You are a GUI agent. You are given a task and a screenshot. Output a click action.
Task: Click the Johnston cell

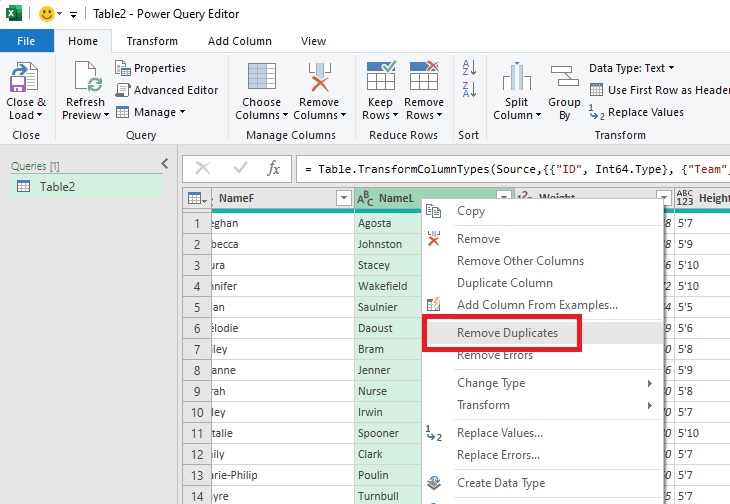click(388, 244)
